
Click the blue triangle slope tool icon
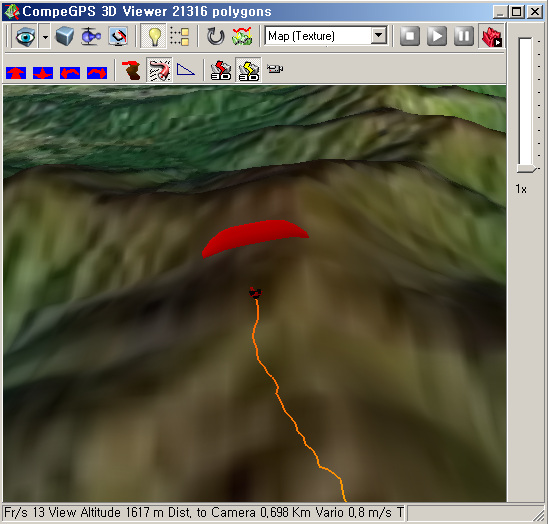pos(186,70)
